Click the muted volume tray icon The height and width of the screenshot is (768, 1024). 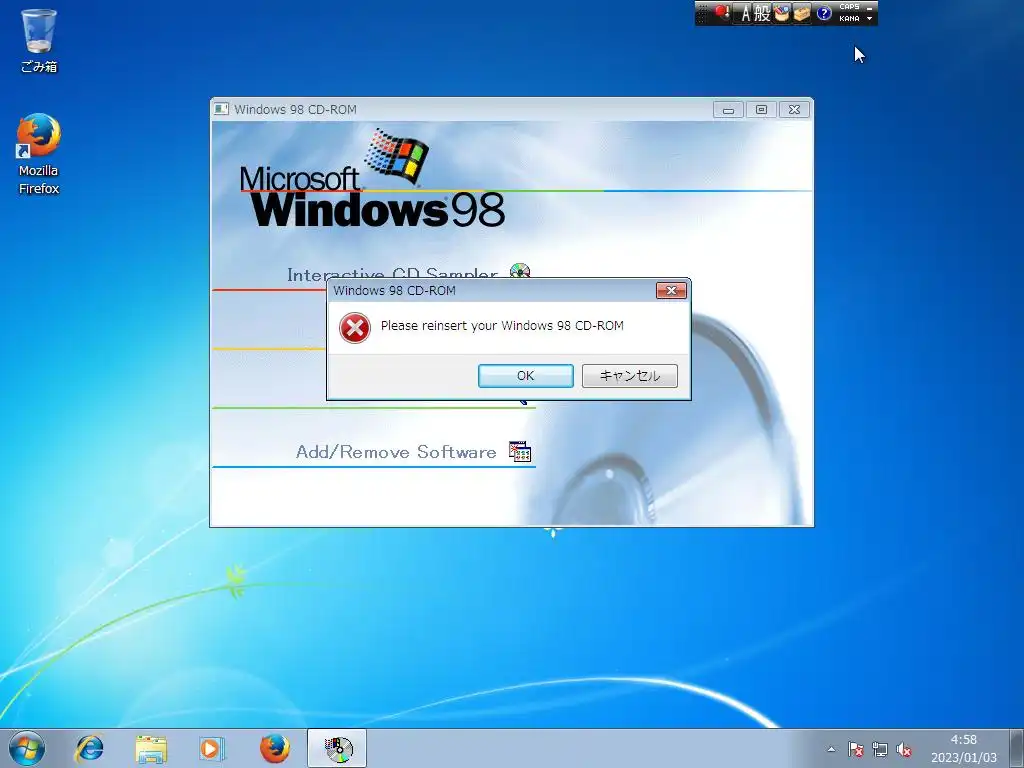tap(904, 749)
